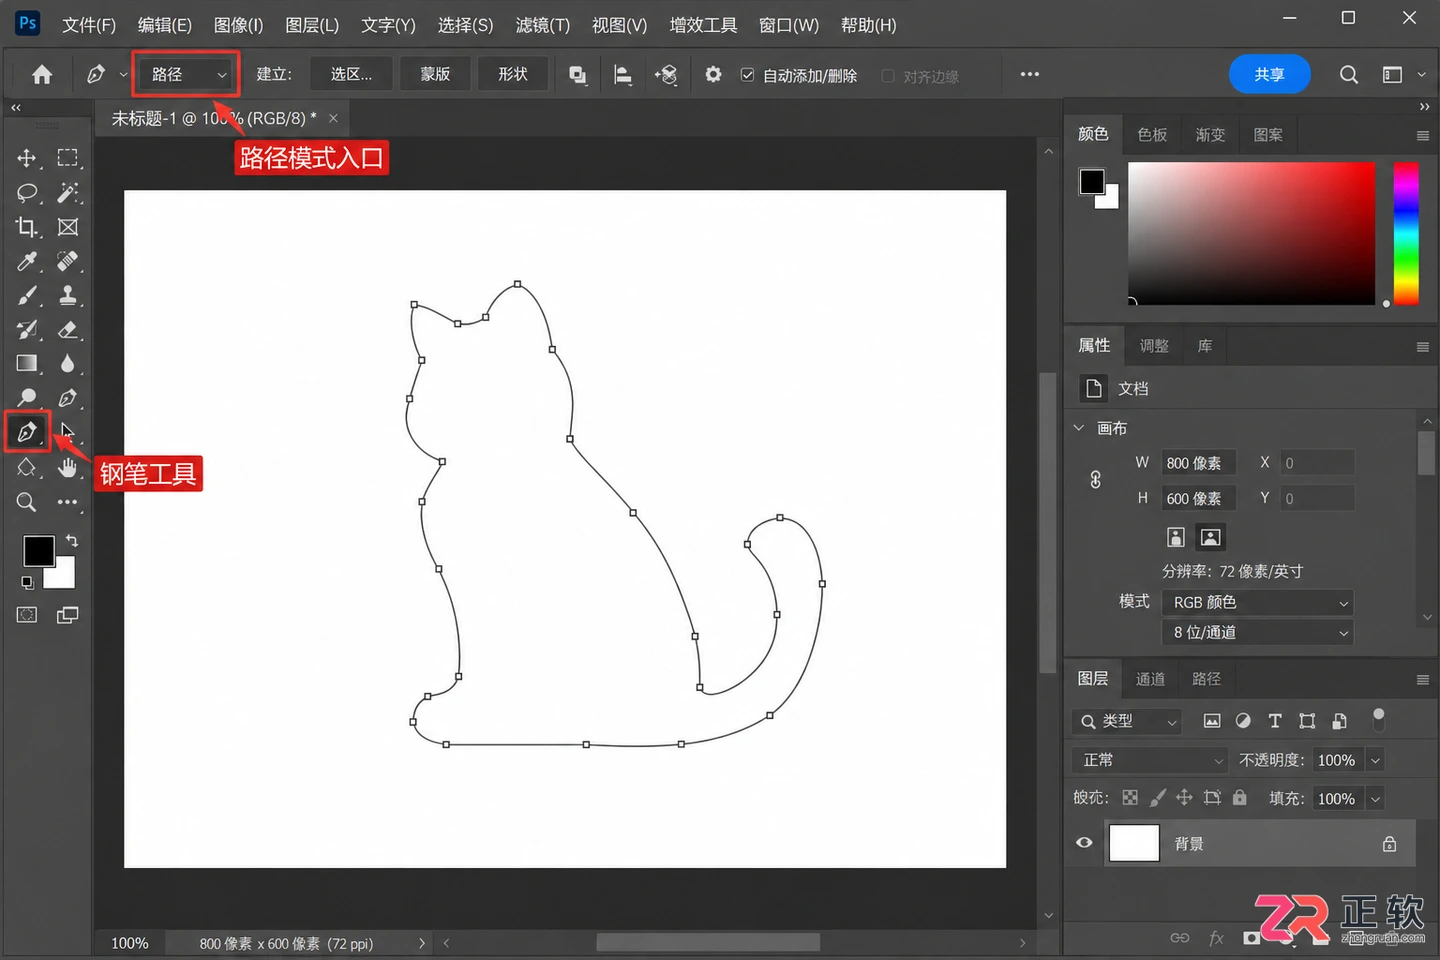Viewport: 1440px width, 960px height.
Task: Open the 文件(F) menu
Action: click(x=89, y=25)
